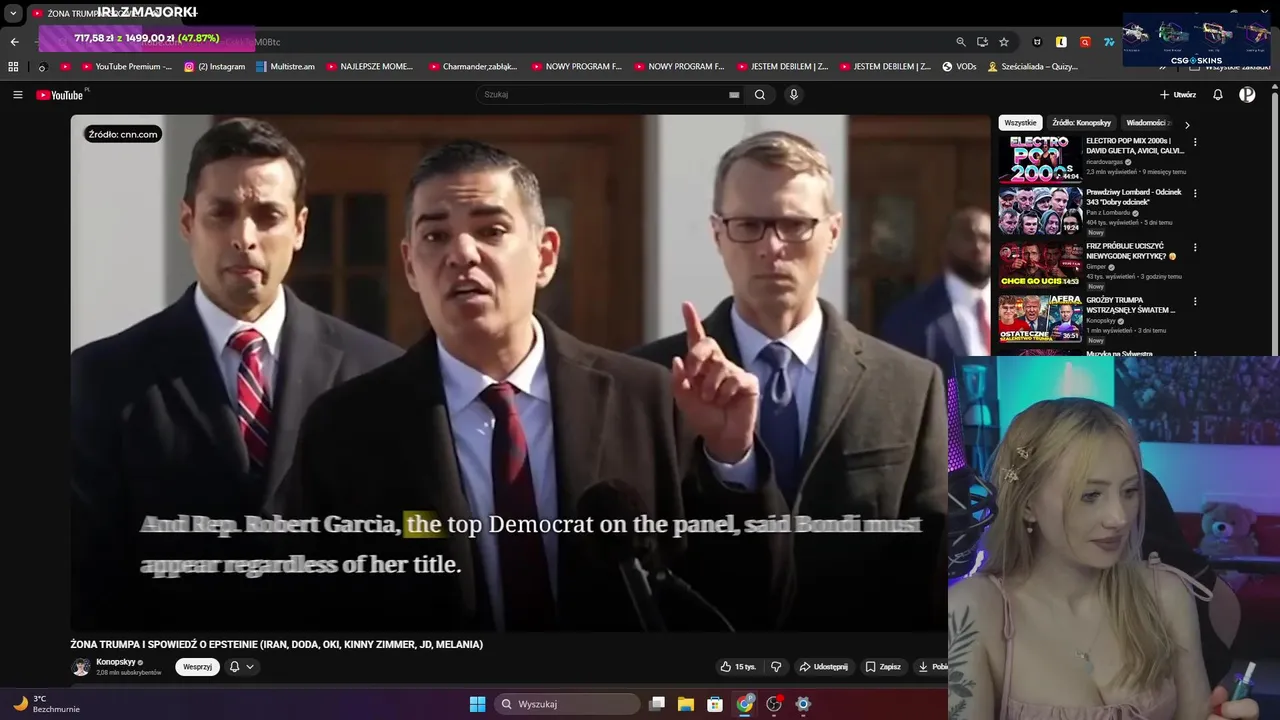Show more filter chips with the right arrow
This screenshot has height=720, width=1280.
tap(1187, 124)
